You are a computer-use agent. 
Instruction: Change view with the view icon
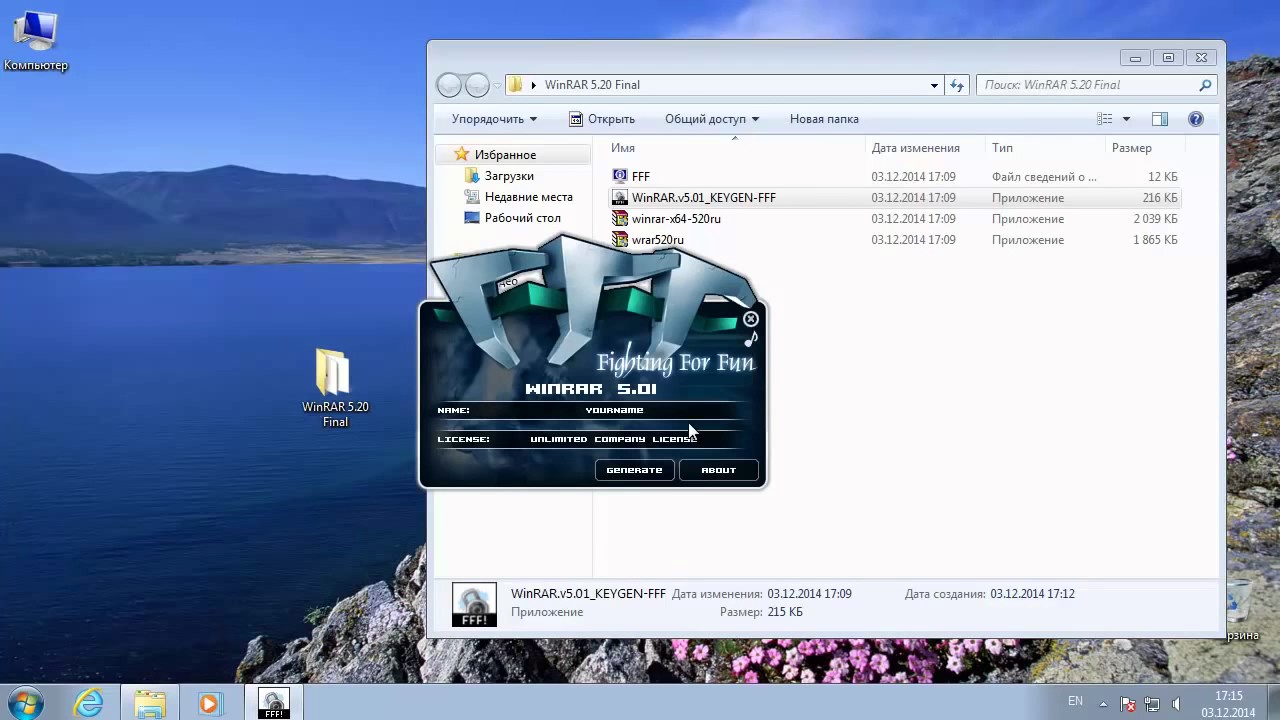pos(1104,119)
